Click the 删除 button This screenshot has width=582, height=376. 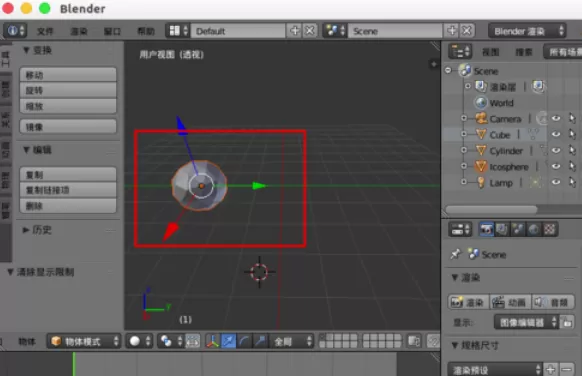(68, 206)
